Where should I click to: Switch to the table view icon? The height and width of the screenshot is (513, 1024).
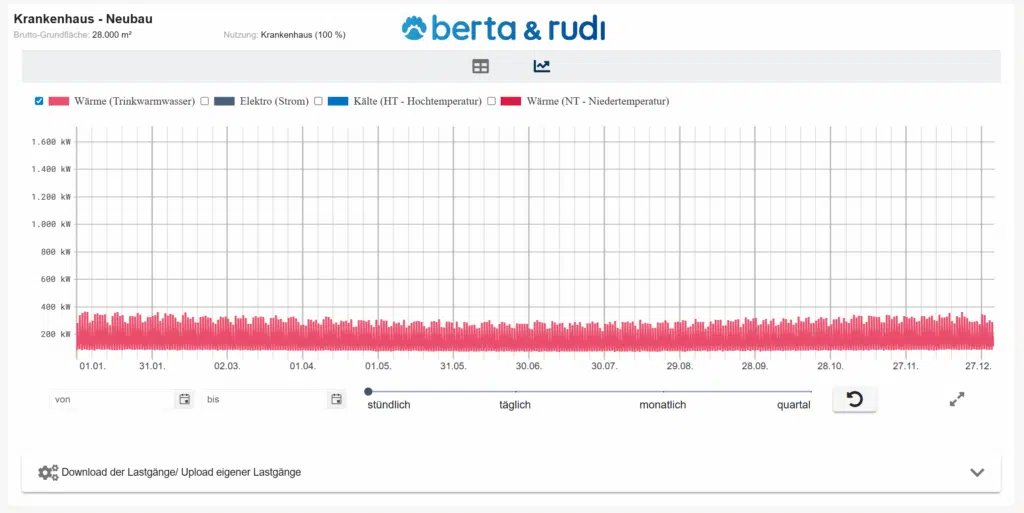point(481,66)
